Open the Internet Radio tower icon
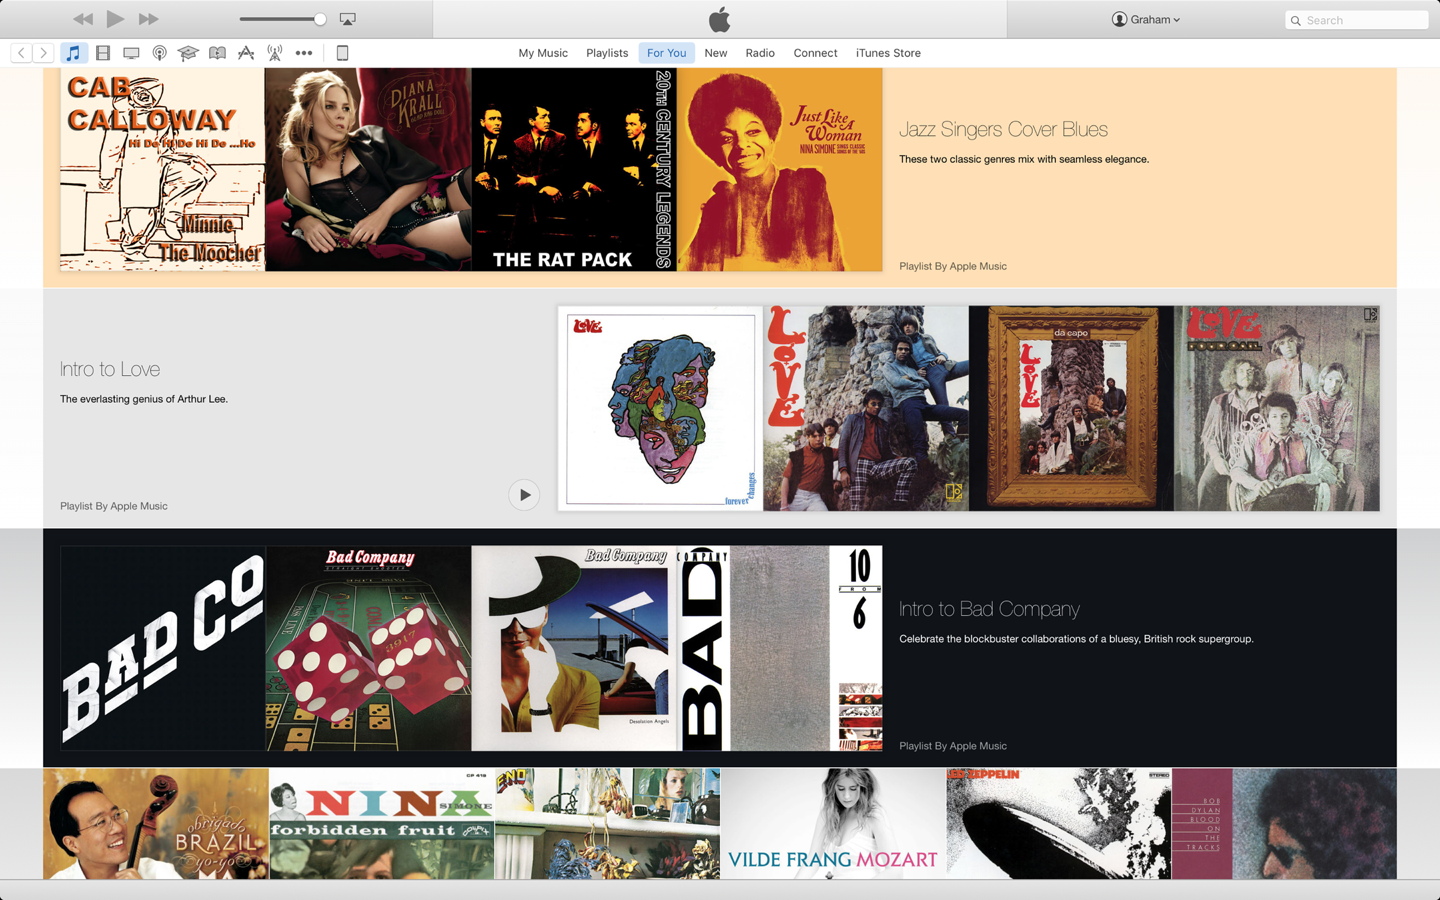1440x900 pixels. (x=274, y=53)
